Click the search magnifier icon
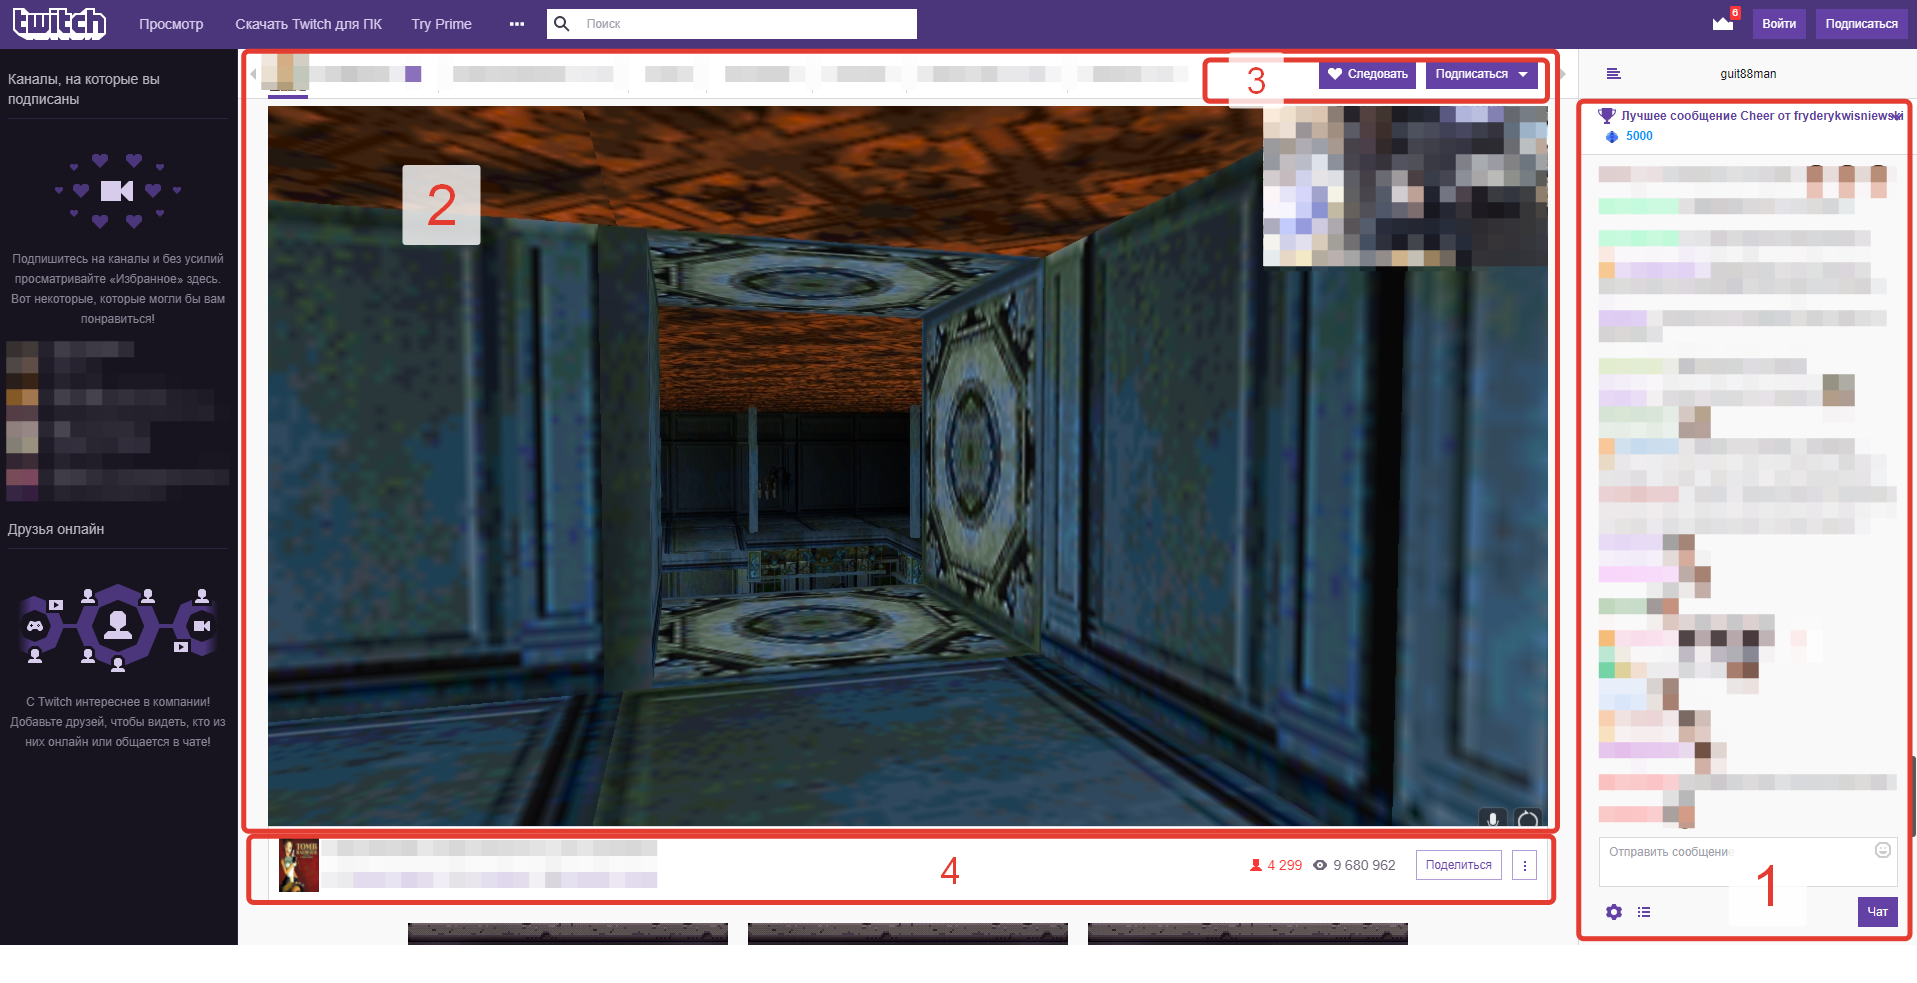 click(x=562, y=24)
